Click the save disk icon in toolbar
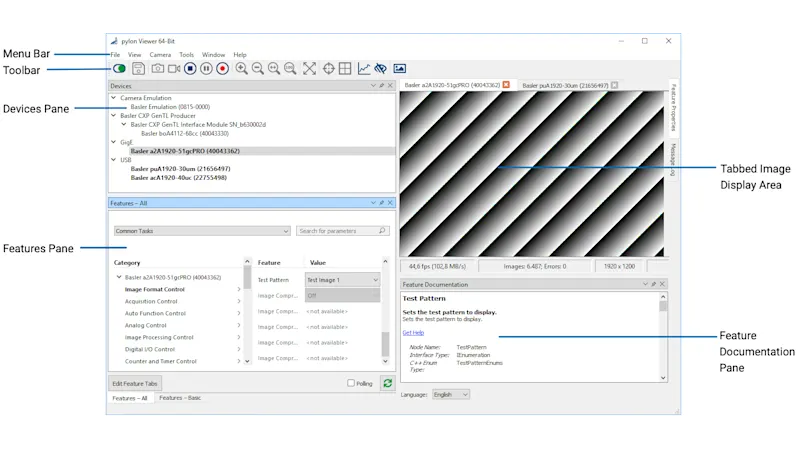Screen dimensions: 800x450 point(138,69)
